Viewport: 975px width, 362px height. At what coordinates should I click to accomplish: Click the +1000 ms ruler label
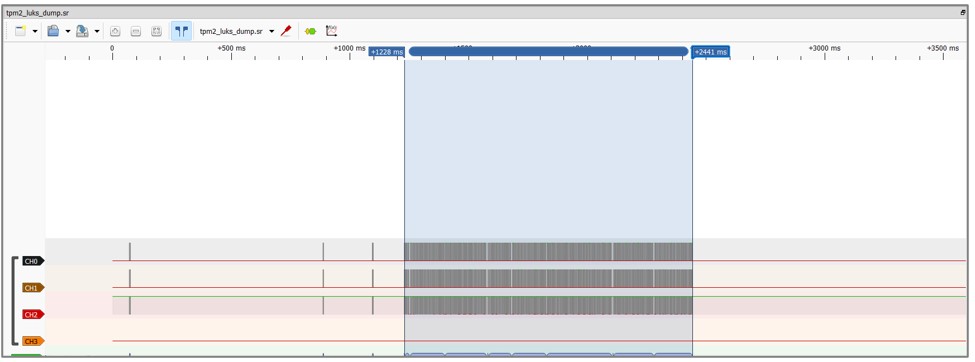point(349,49)
